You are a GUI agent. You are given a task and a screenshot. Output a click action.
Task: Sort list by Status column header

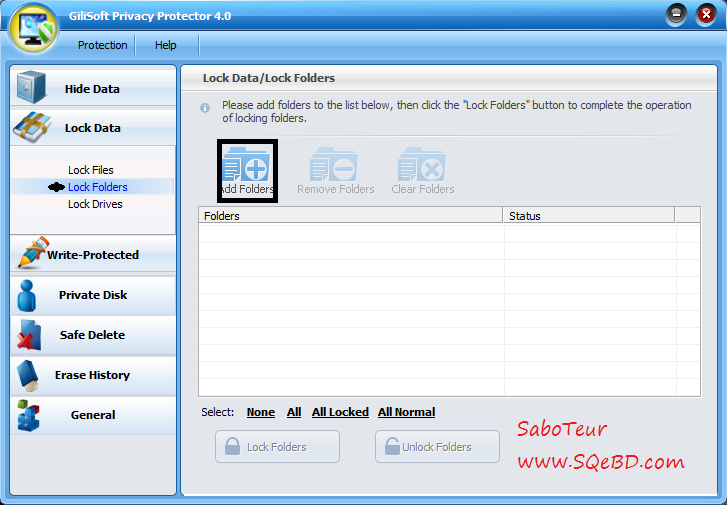coord(589,216)
